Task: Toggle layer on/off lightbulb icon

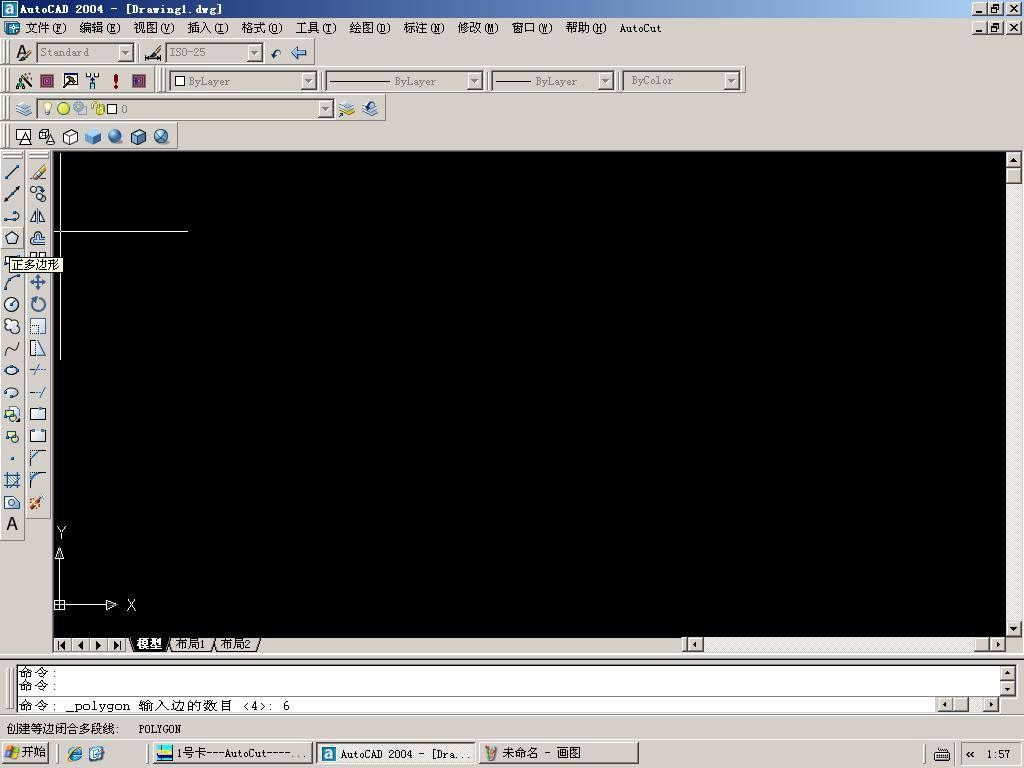Action: coord(47,109)
